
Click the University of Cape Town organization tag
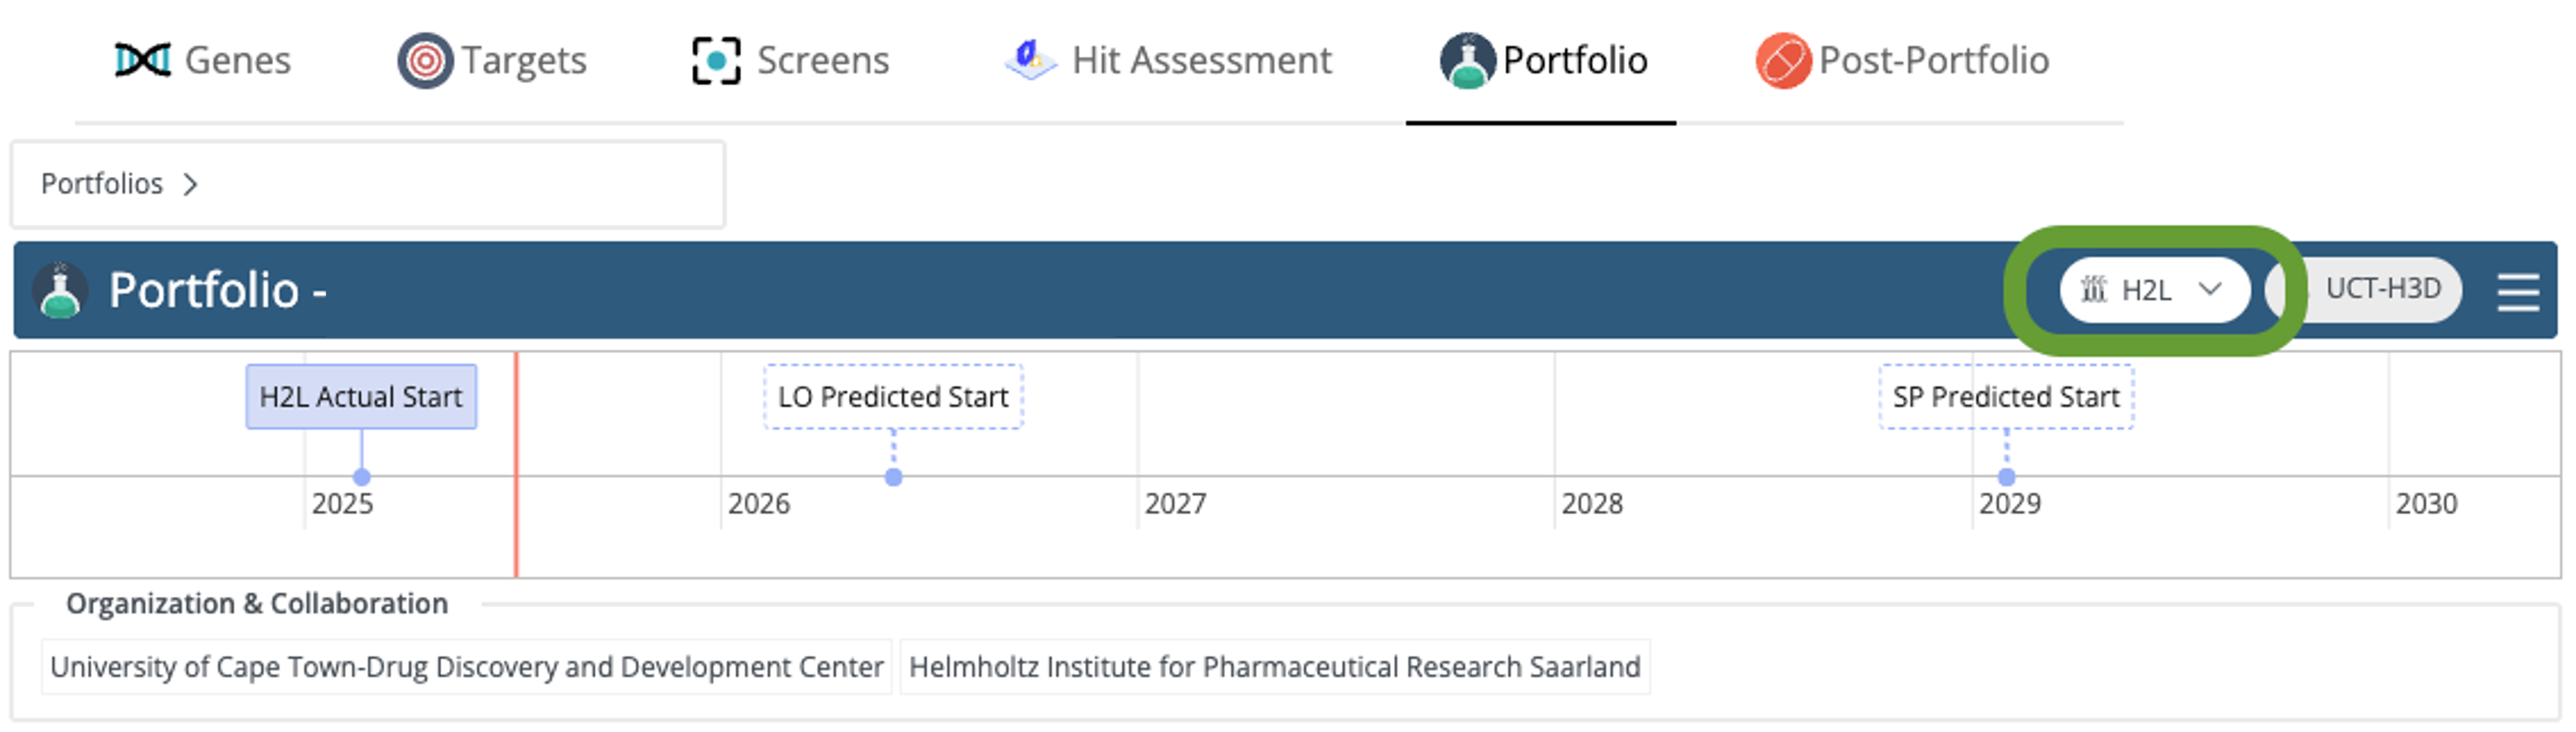[x=466, y=667]
